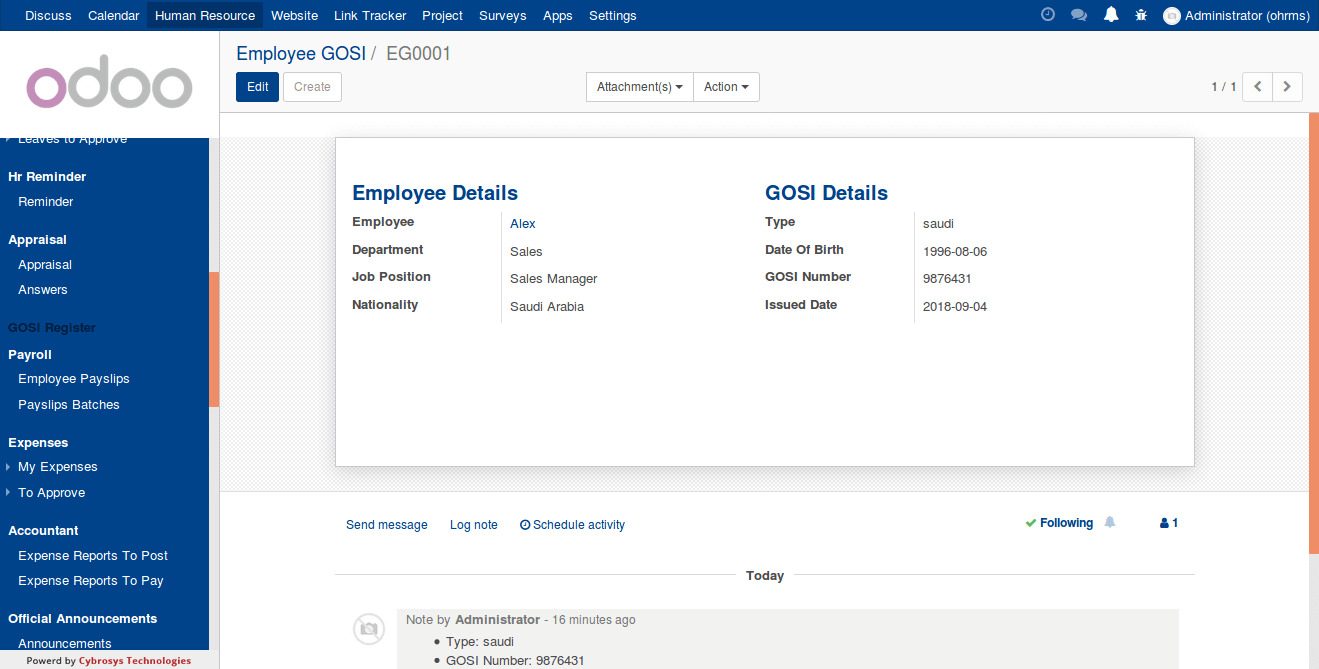The image size is (1319, 669).
Task: Click the note author's avatar placeholder
Action: pyautogui.click(x=369, y=628)
